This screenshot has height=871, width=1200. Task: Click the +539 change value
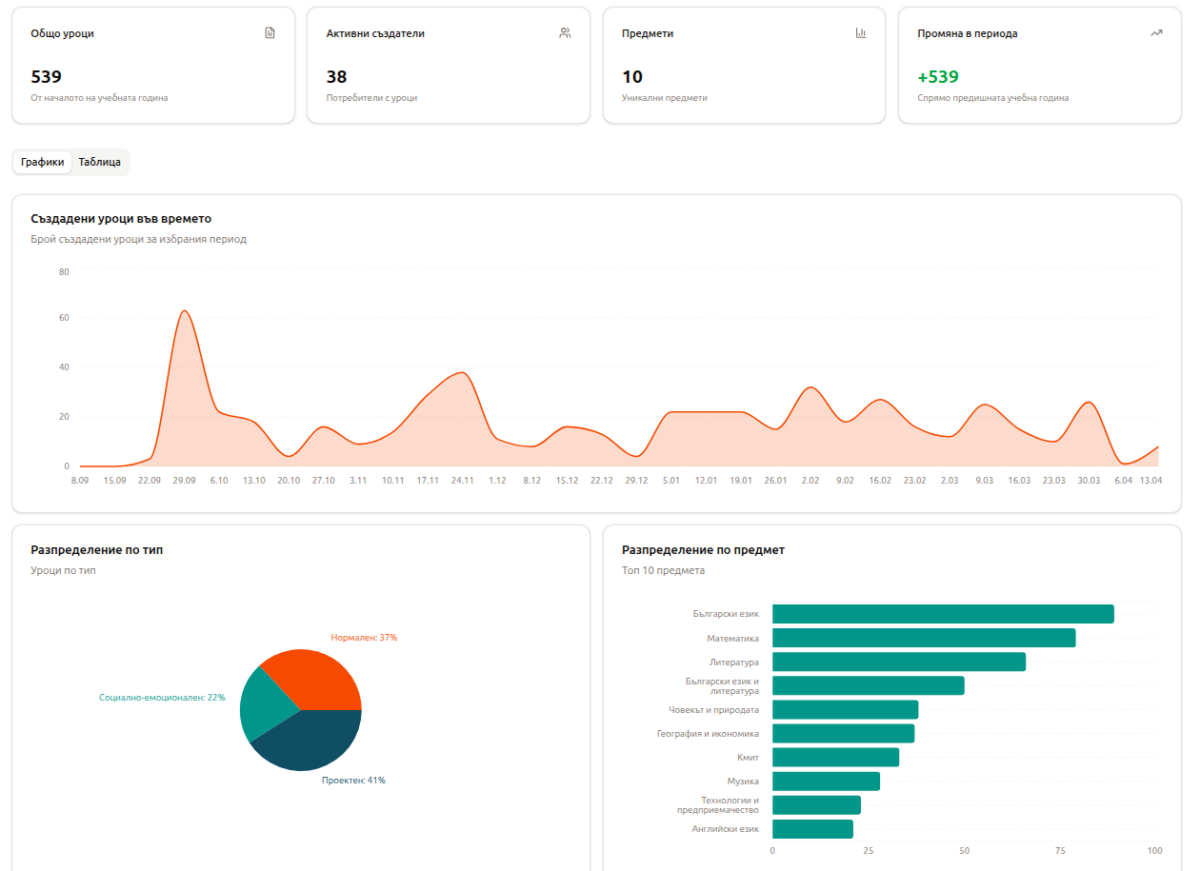pos(938,77)
